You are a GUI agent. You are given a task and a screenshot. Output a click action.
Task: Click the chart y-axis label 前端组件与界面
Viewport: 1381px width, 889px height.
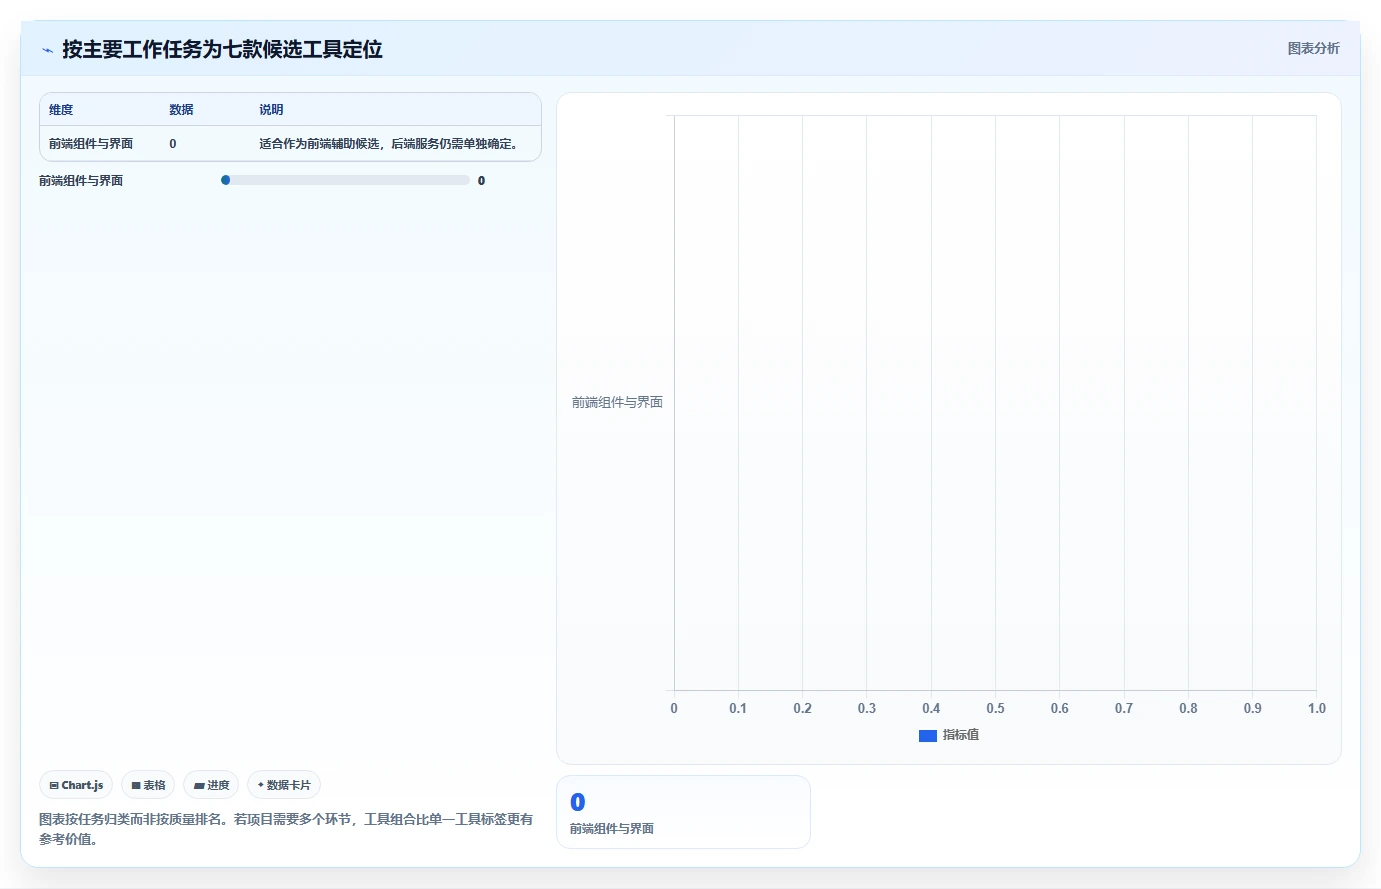tap(617, 402)
